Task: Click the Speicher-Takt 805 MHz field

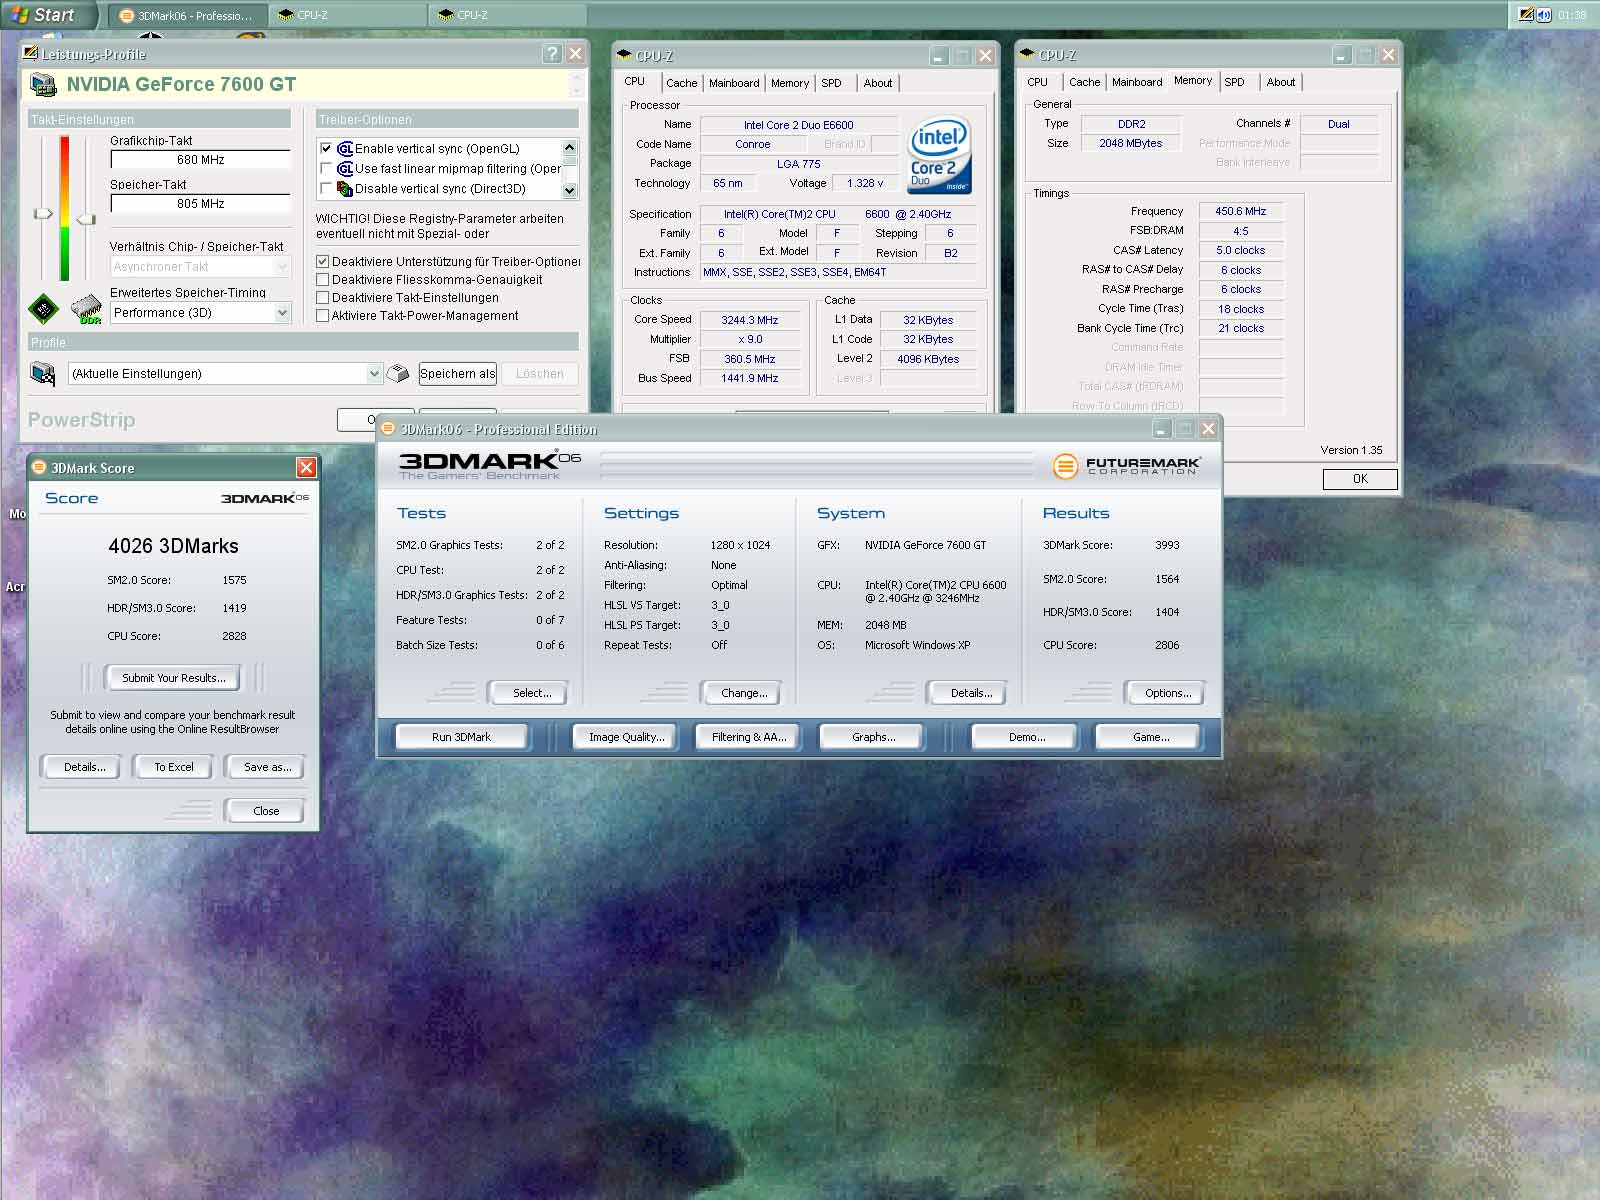Action: [200, 204]
